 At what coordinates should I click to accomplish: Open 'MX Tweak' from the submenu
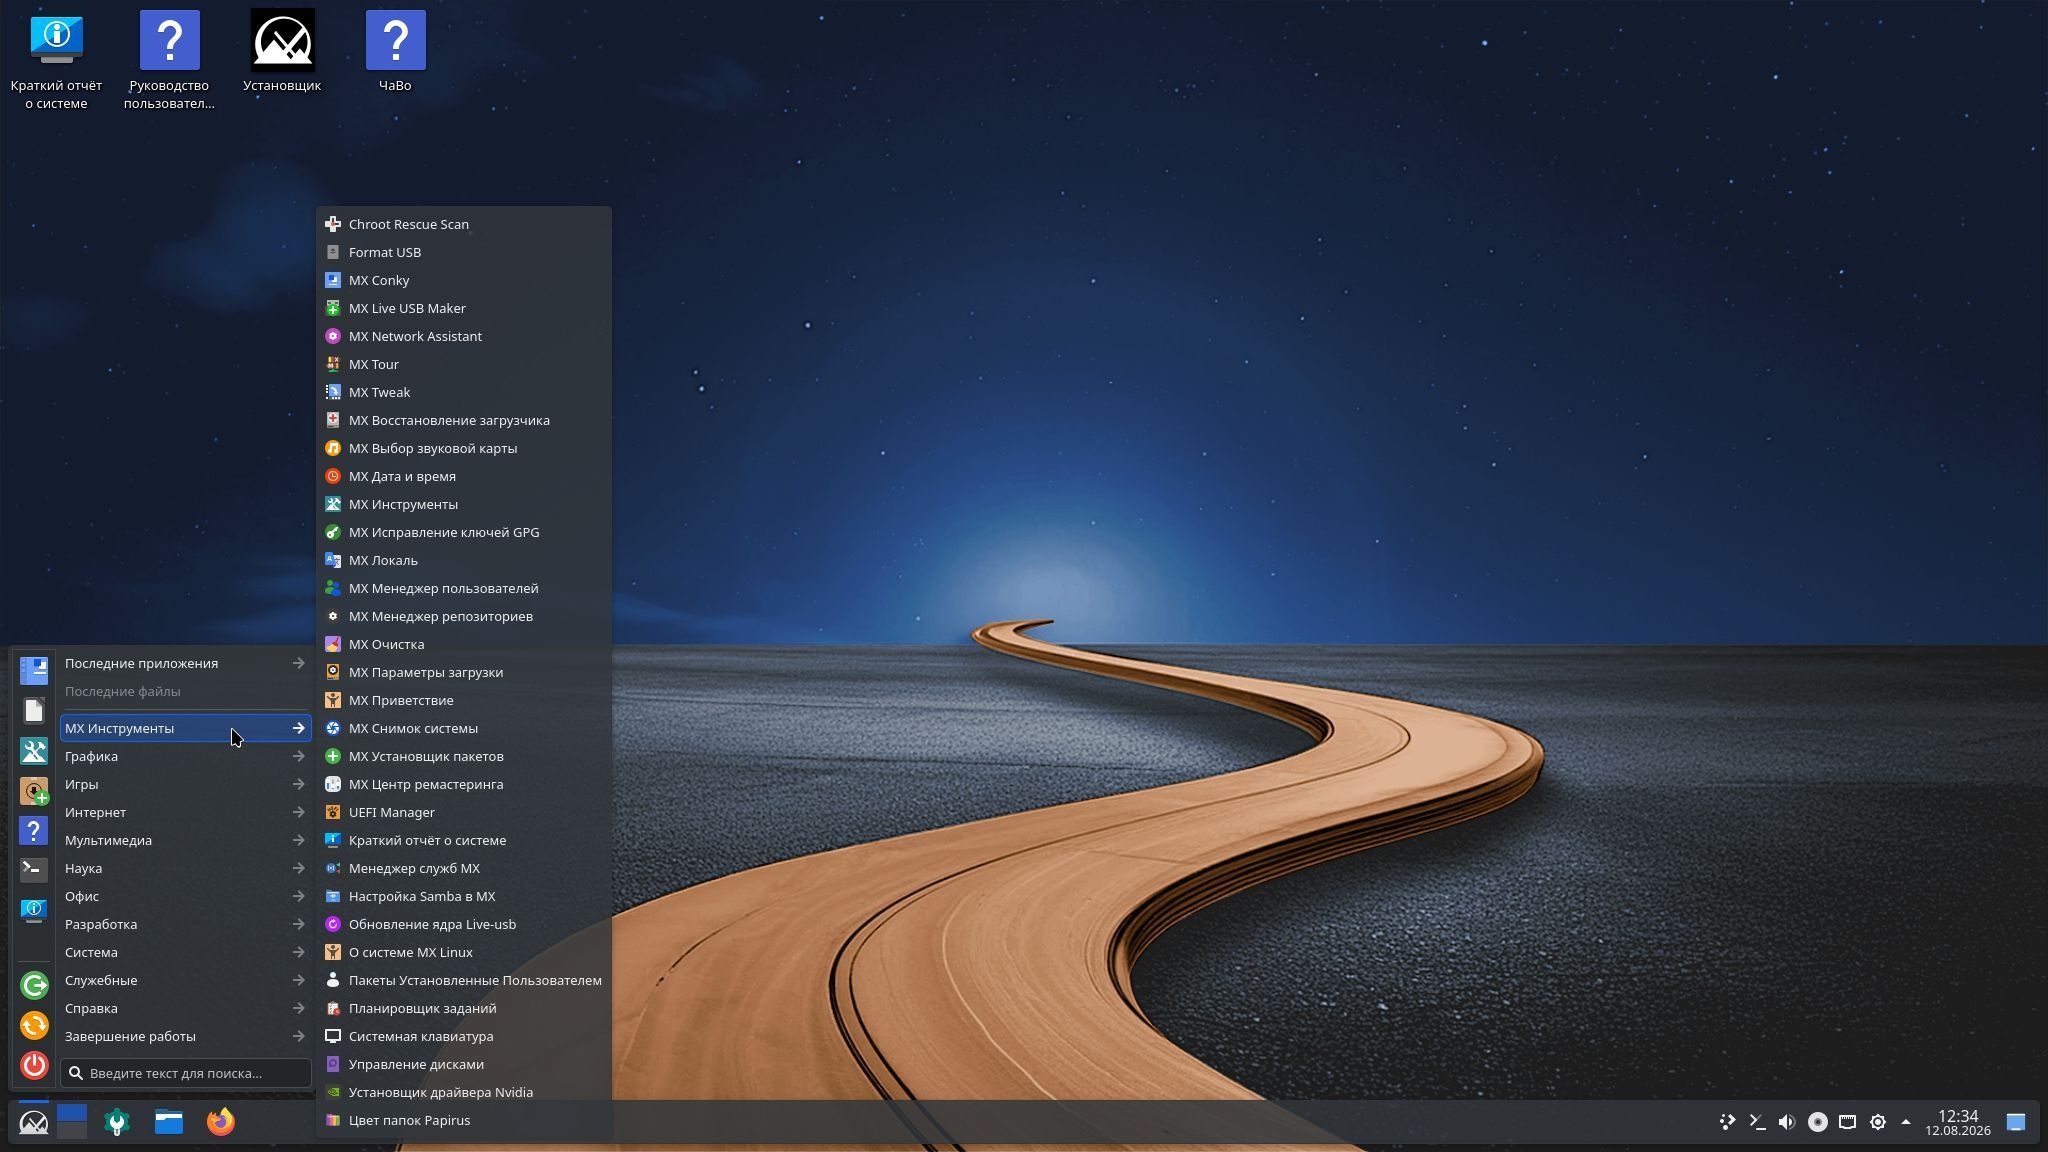(x=464, y=392)
